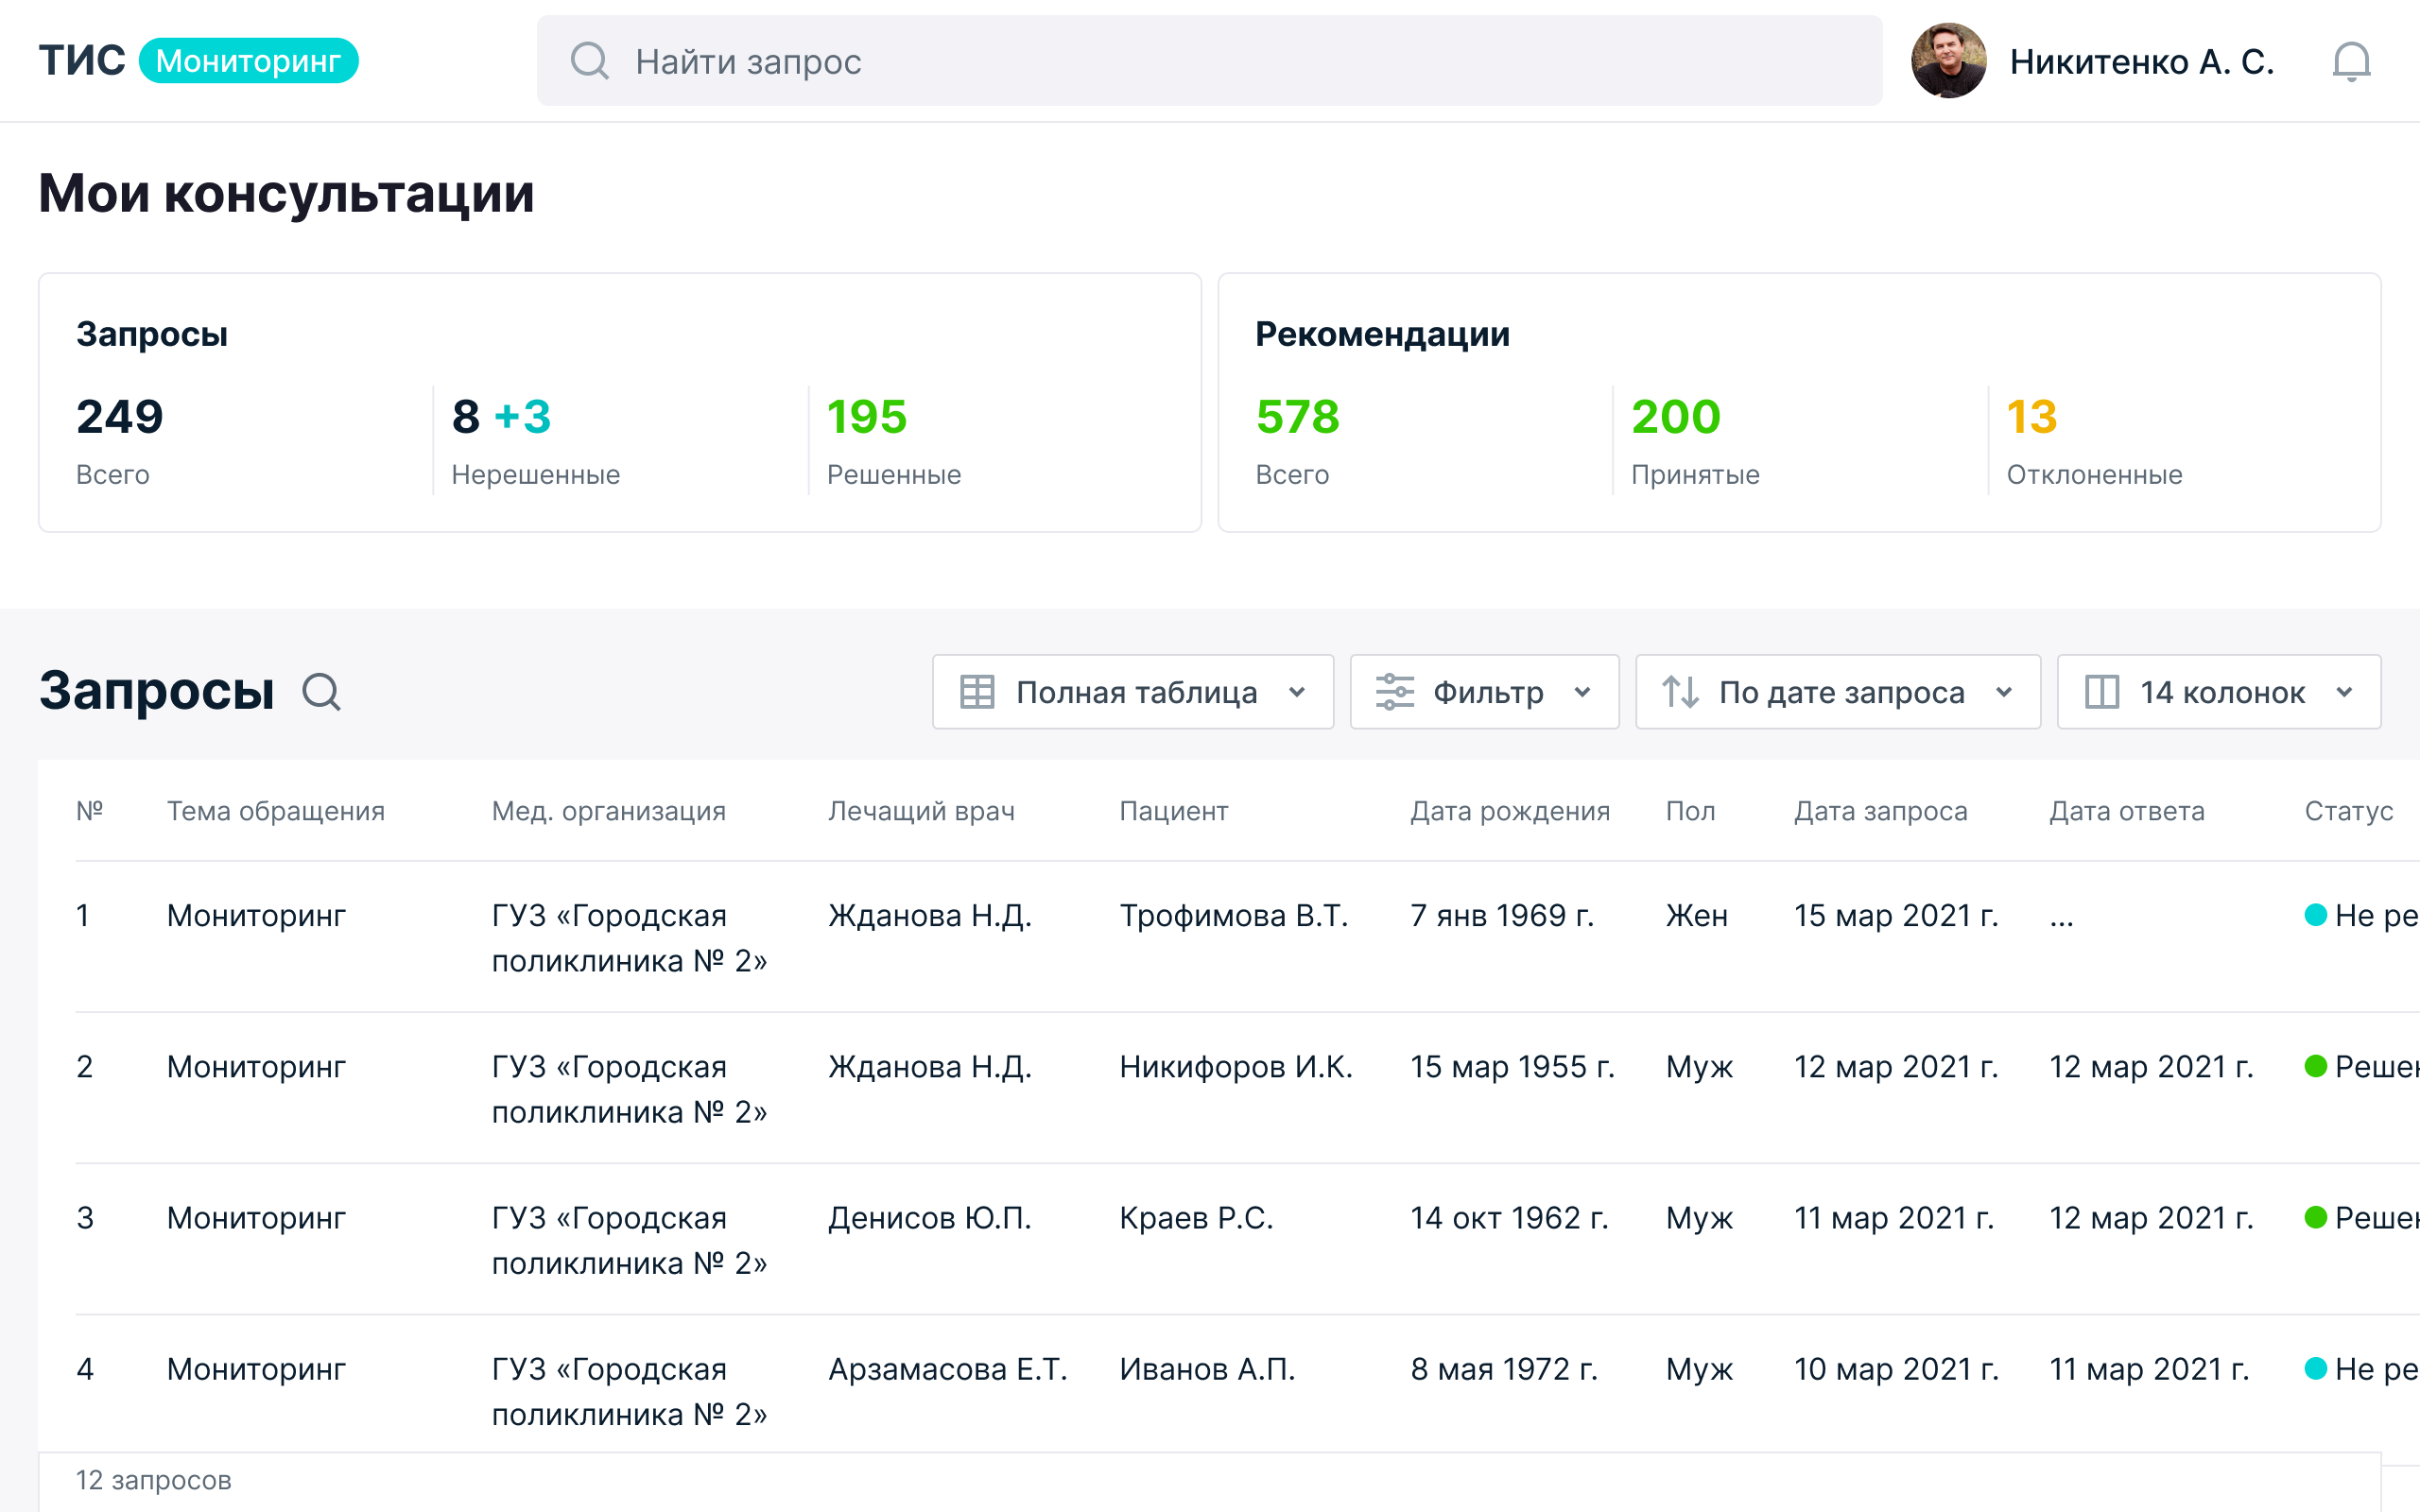2420x1512 pixels.
Task: Click the magnifier icon in the top search bar
Action: (x=589, y=61)
